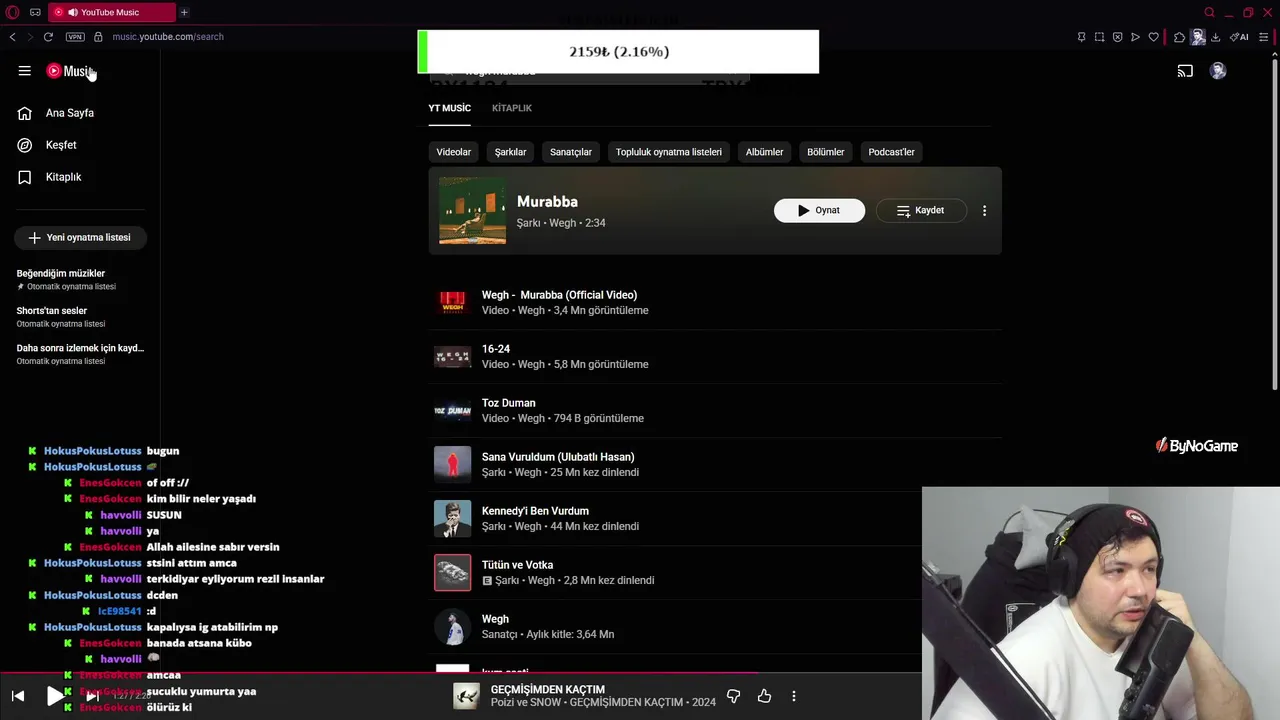
Task: Switch to the YT MUSIC tab
Action: [450, 108]
